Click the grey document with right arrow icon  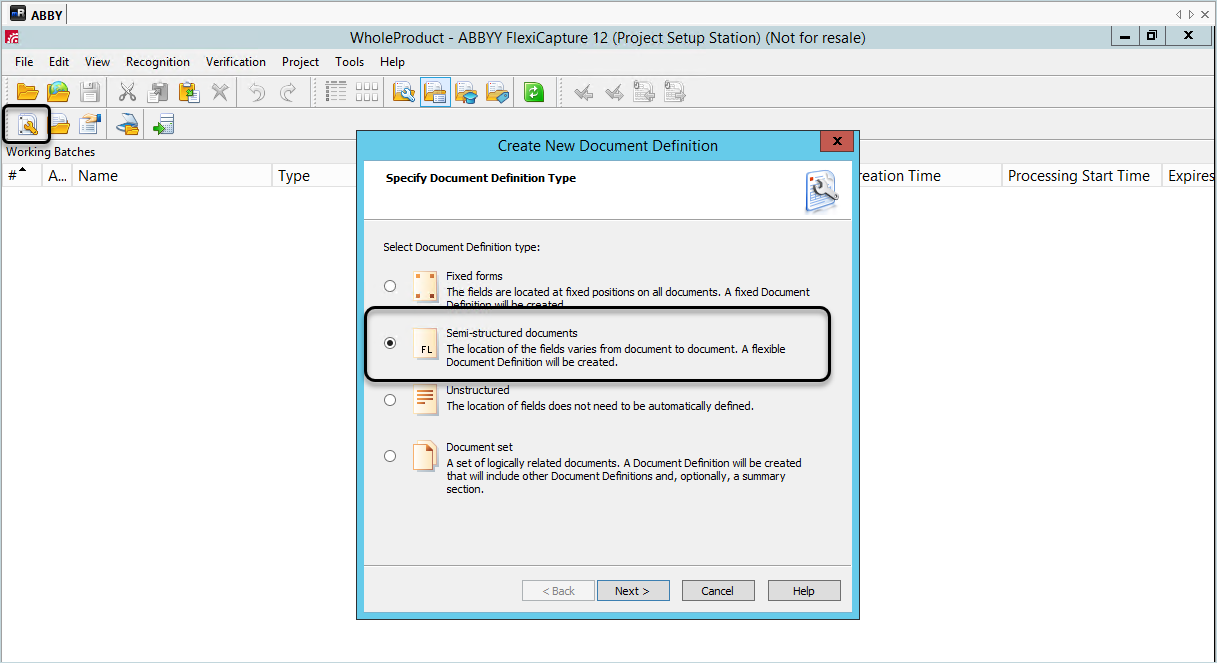pos(675,93)
